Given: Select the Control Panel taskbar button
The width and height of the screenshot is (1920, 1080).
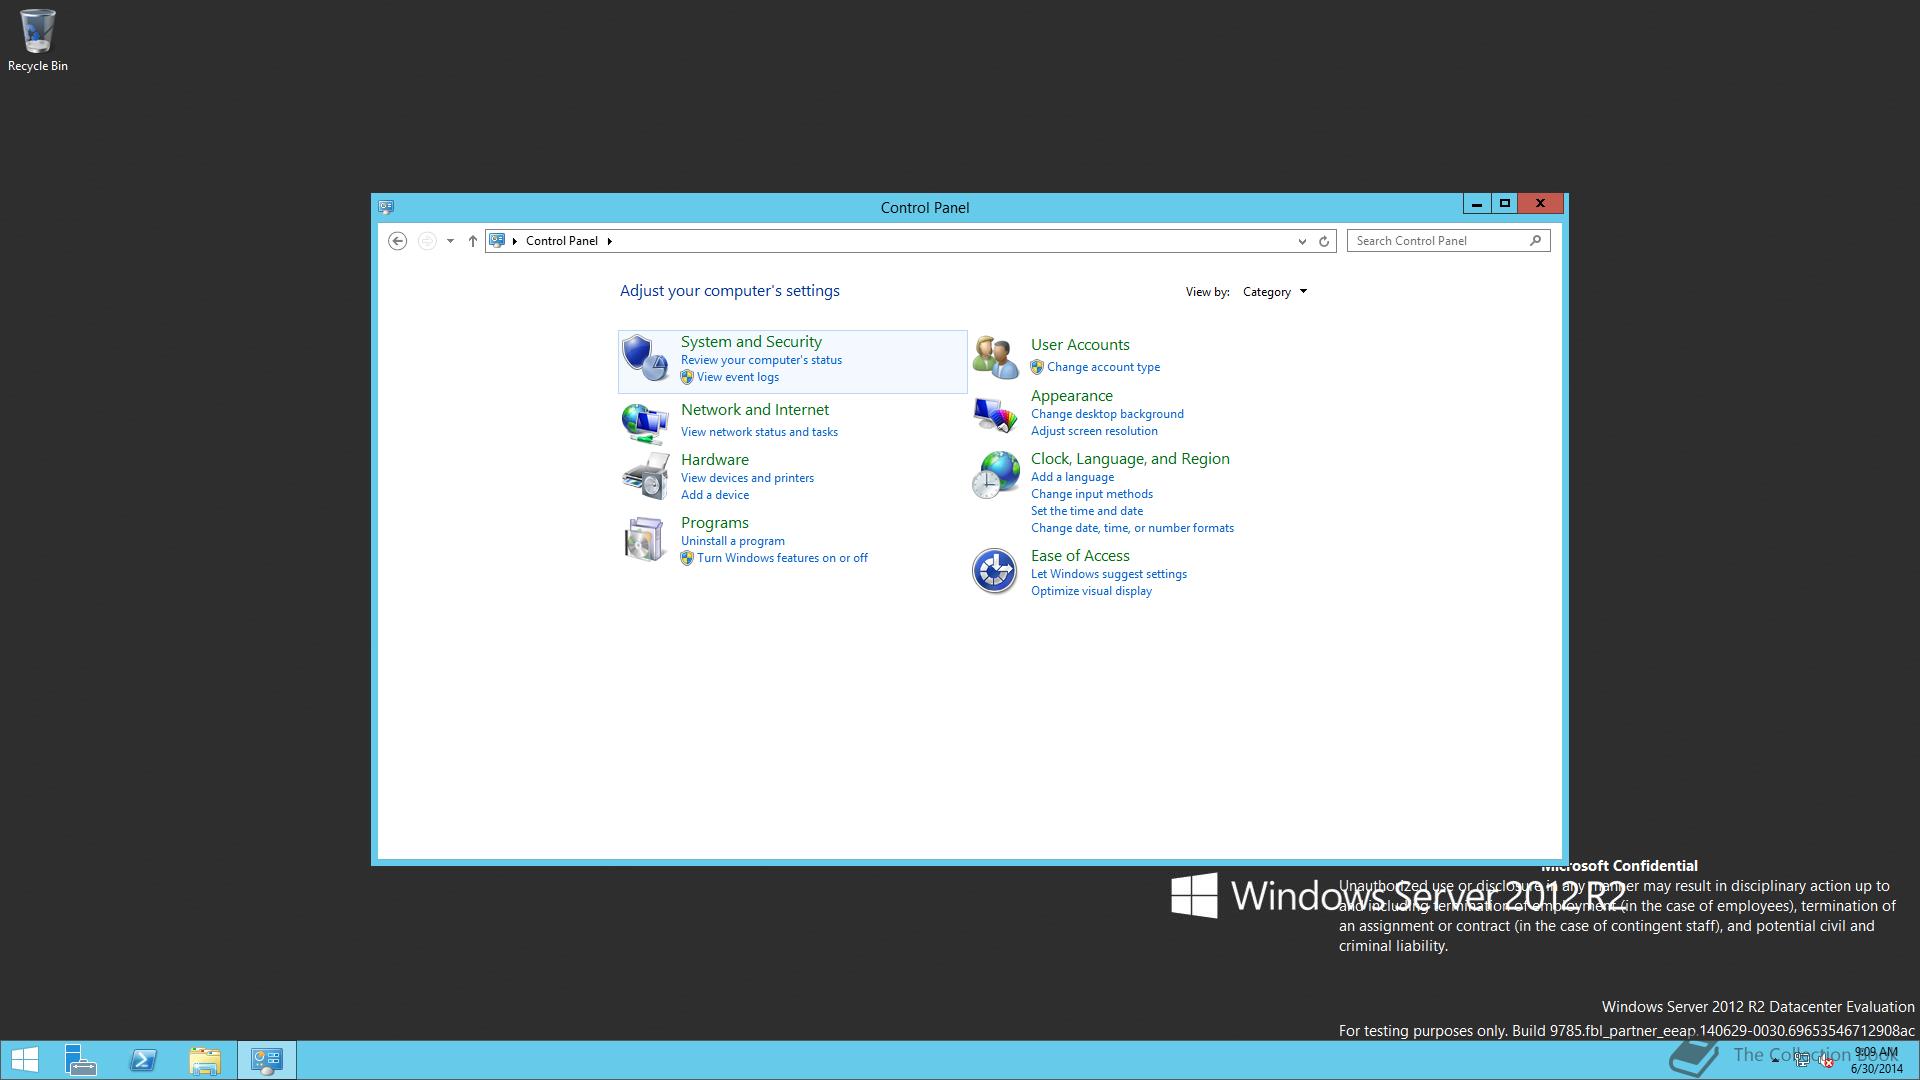Looking at the screenshot, I should pyautogui.click(x=267, y=1060).
